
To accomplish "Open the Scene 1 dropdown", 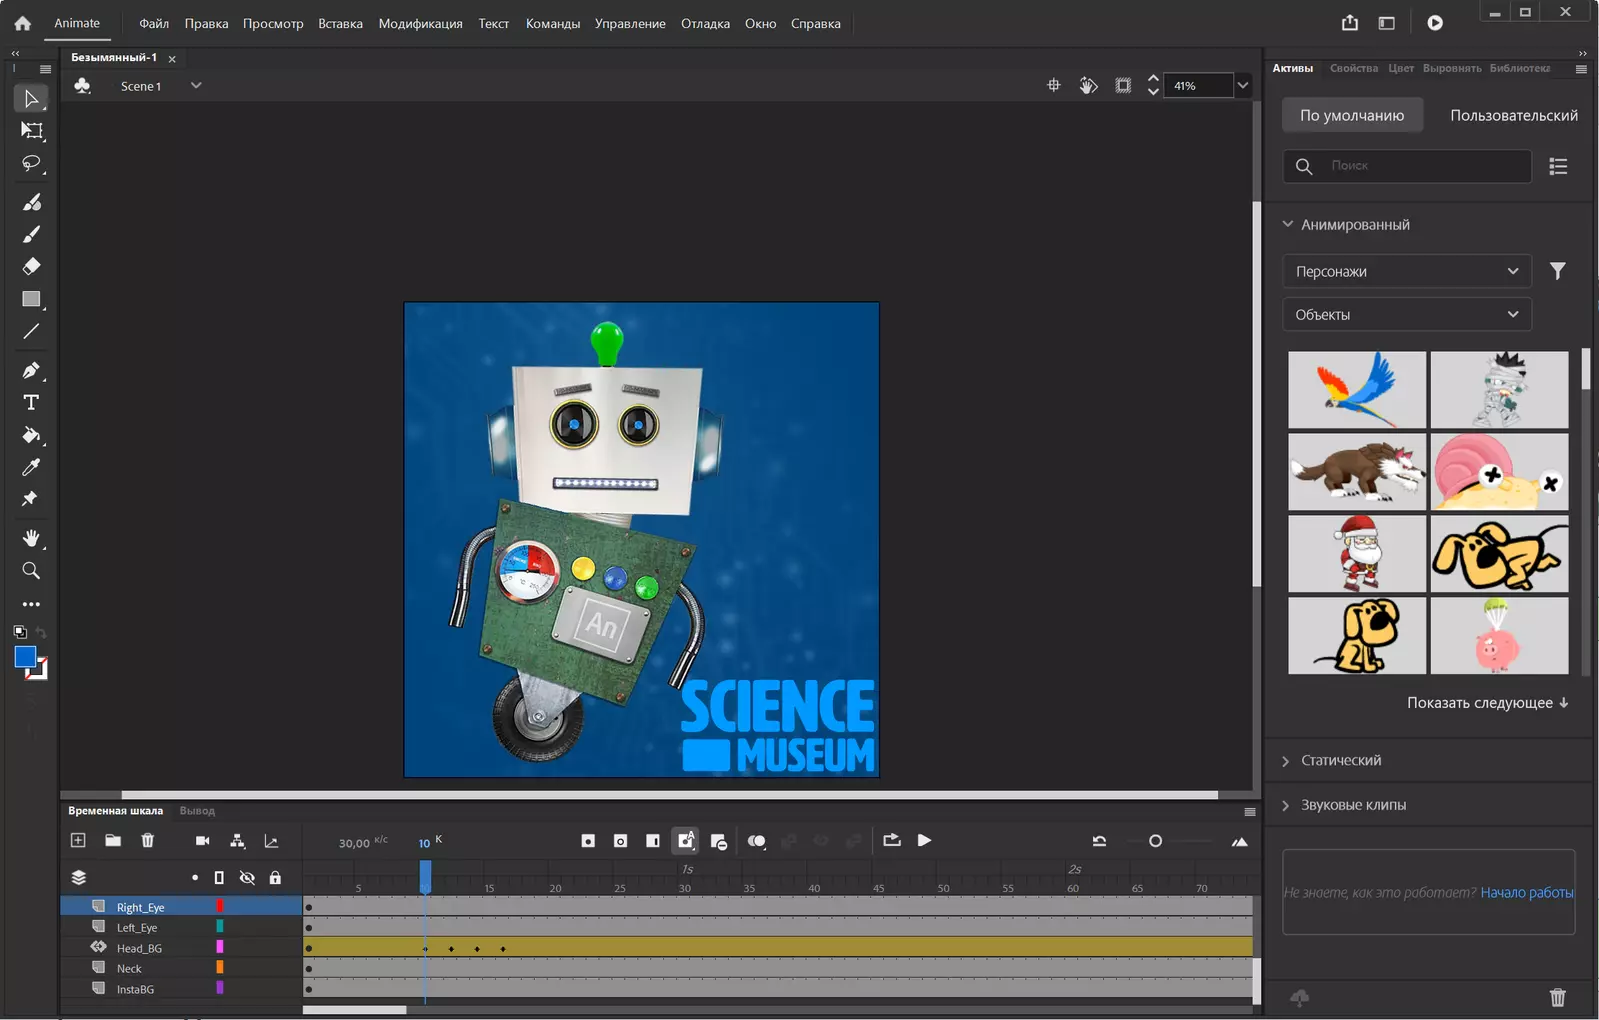I will [x=196, y=86].
